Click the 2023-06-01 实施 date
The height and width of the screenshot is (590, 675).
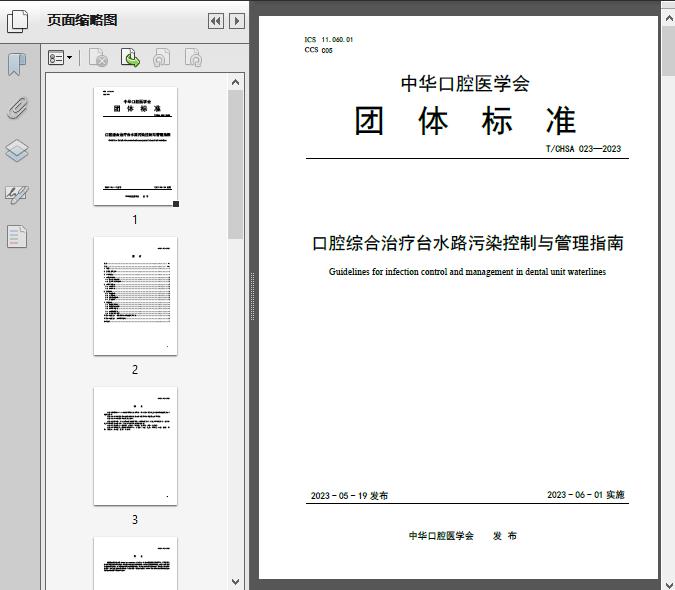pyautogui.click(x=585, y=495)
